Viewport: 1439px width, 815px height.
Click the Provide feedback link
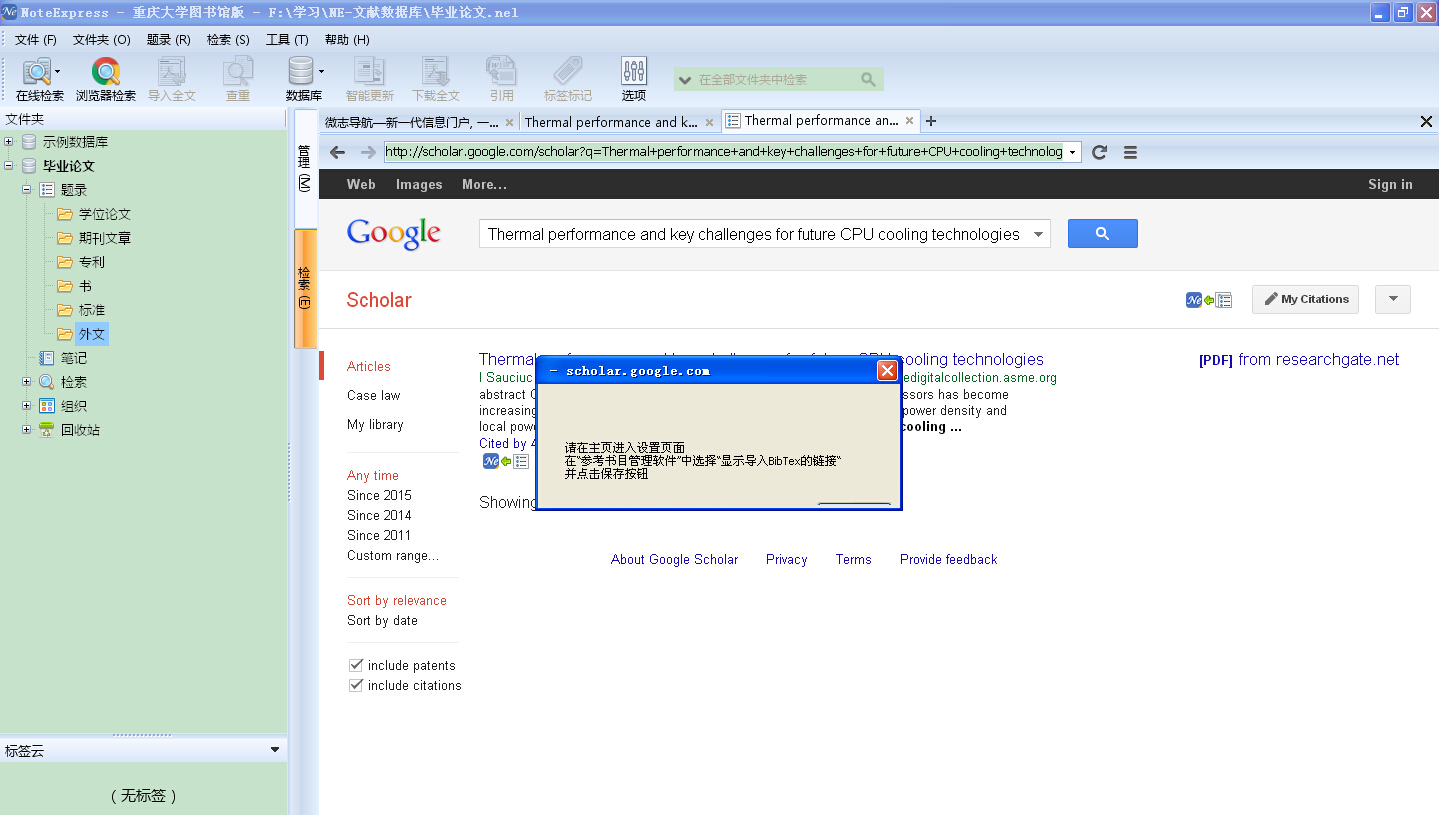pos(948,559)
